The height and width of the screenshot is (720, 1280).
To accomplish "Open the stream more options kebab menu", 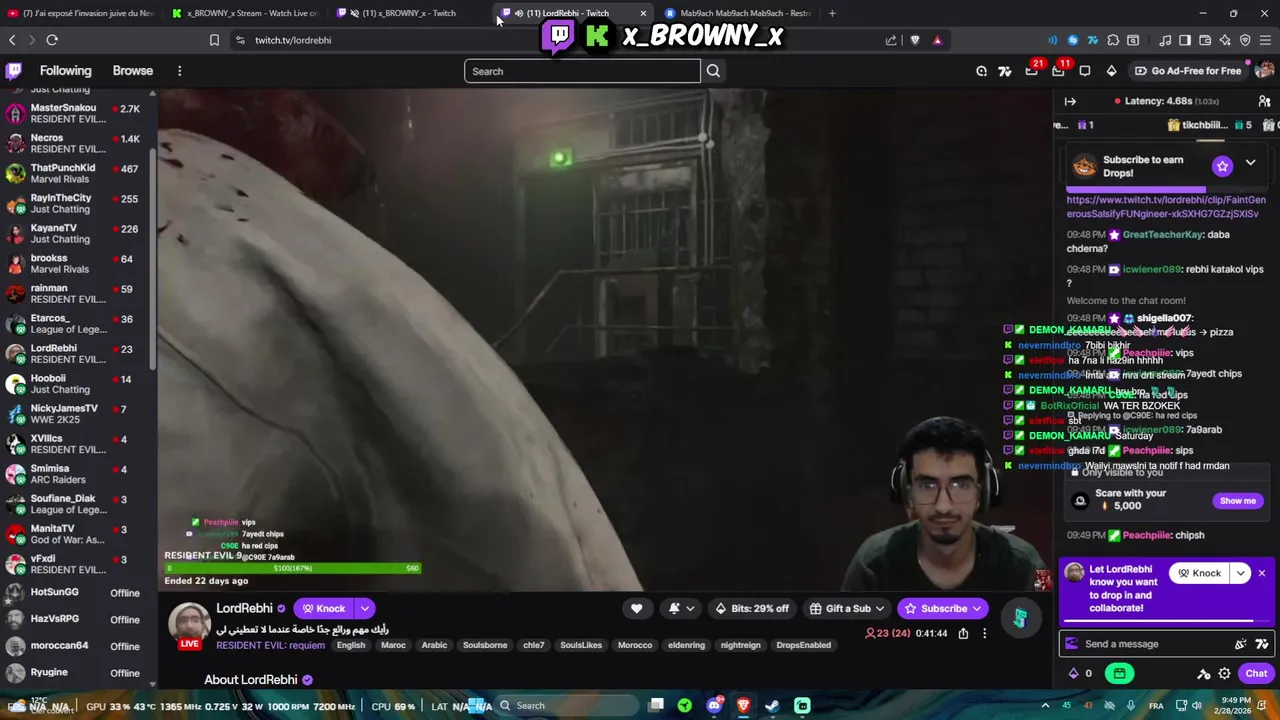I will [x=984, y=633].
